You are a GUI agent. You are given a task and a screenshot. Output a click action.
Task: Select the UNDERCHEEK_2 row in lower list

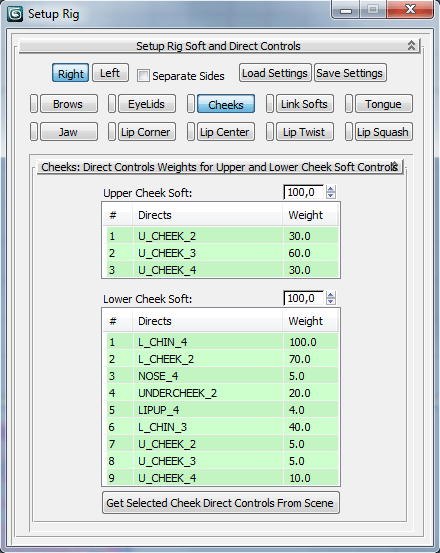pos(222,393)
